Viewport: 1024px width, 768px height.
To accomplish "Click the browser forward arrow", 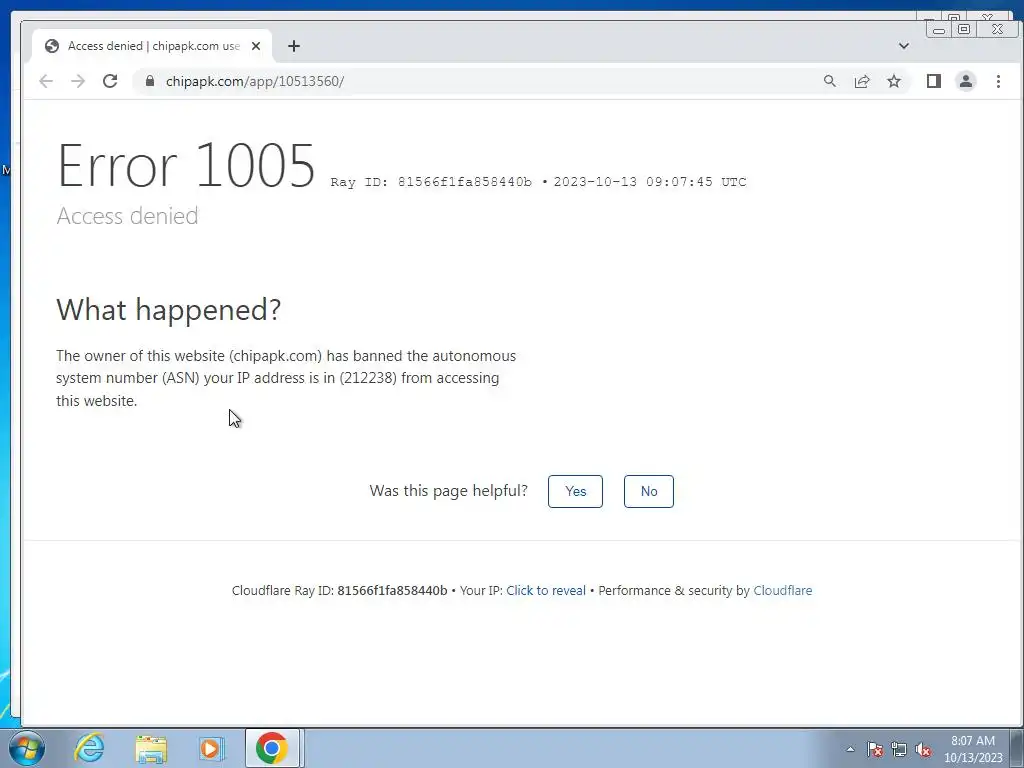I will (78, 81).
